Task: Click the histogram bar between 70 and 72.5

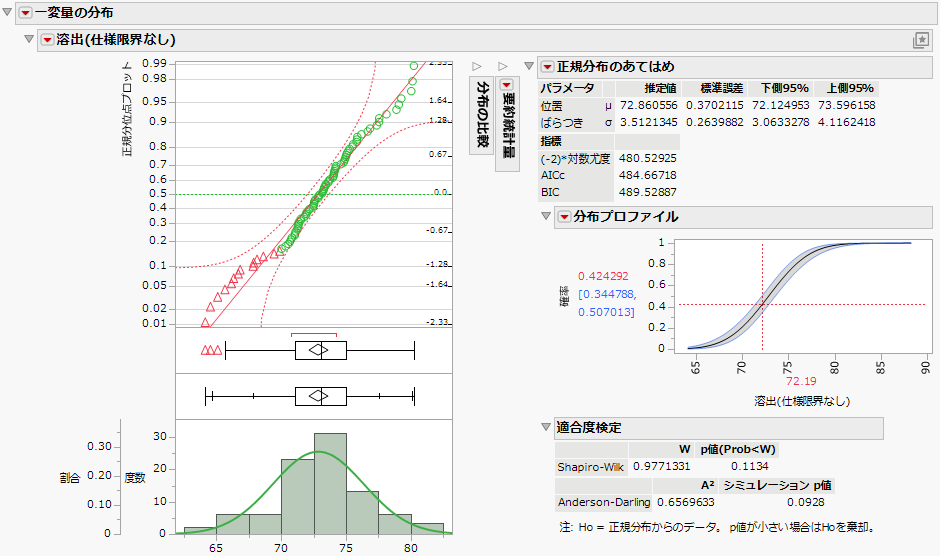Action: pos(298,497)
